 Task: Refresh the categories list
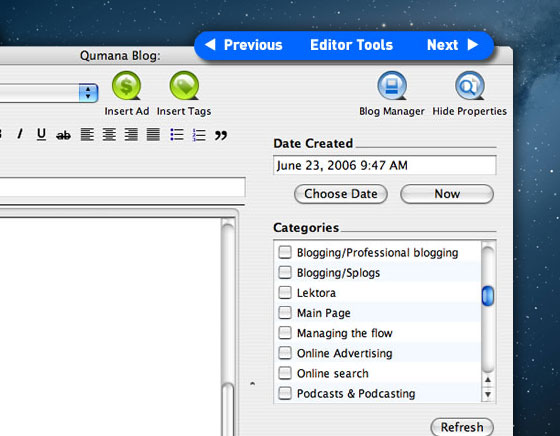462,427
